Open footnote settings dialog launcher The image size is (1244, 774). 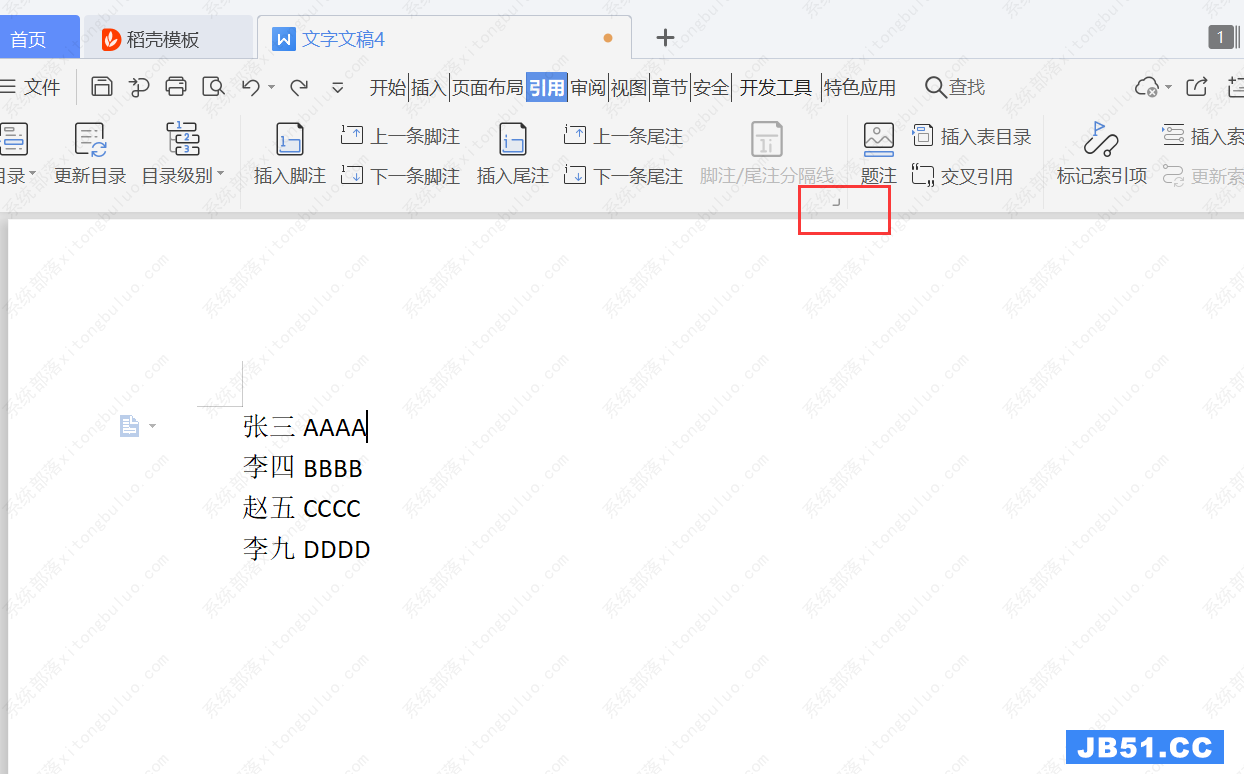836,202
